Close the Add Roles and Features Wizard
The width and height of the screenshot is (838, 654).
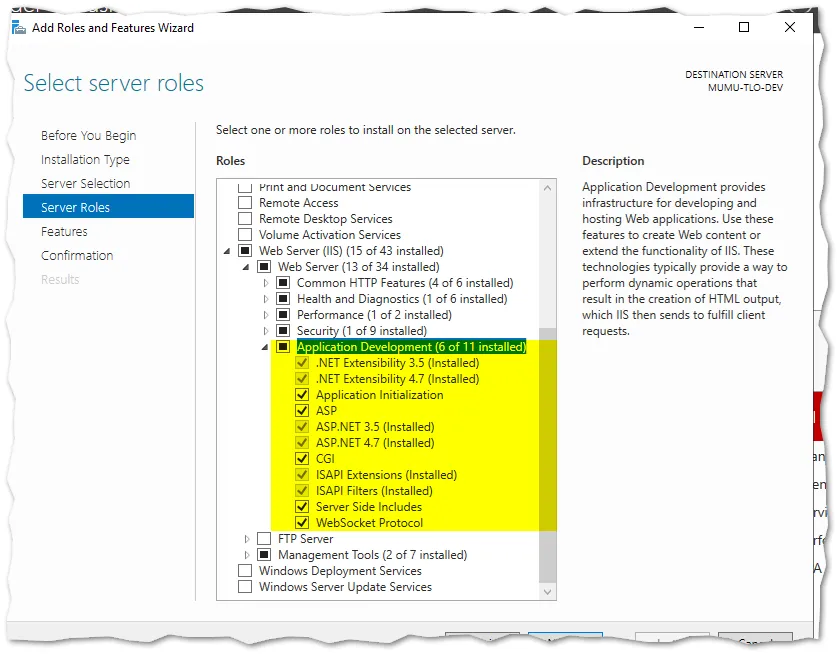pos(790,27)
